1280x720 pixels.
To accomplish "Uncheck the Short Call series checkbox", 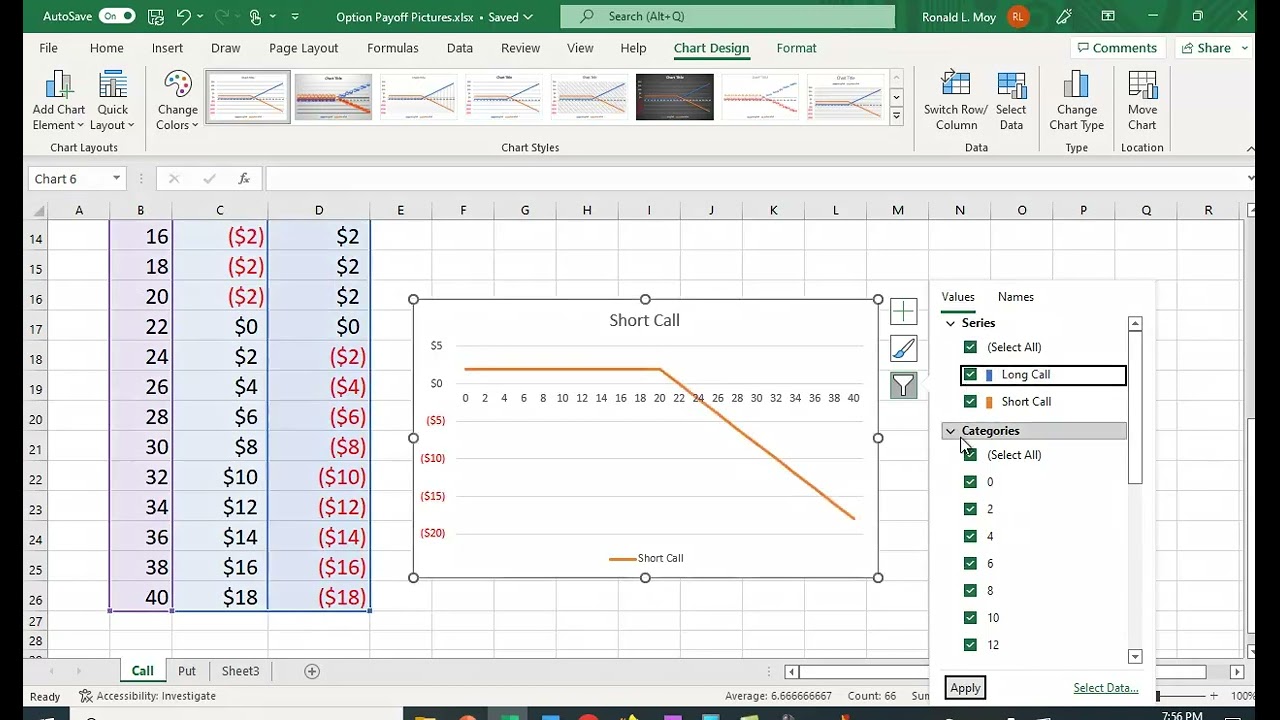I will tap(970, 401).
